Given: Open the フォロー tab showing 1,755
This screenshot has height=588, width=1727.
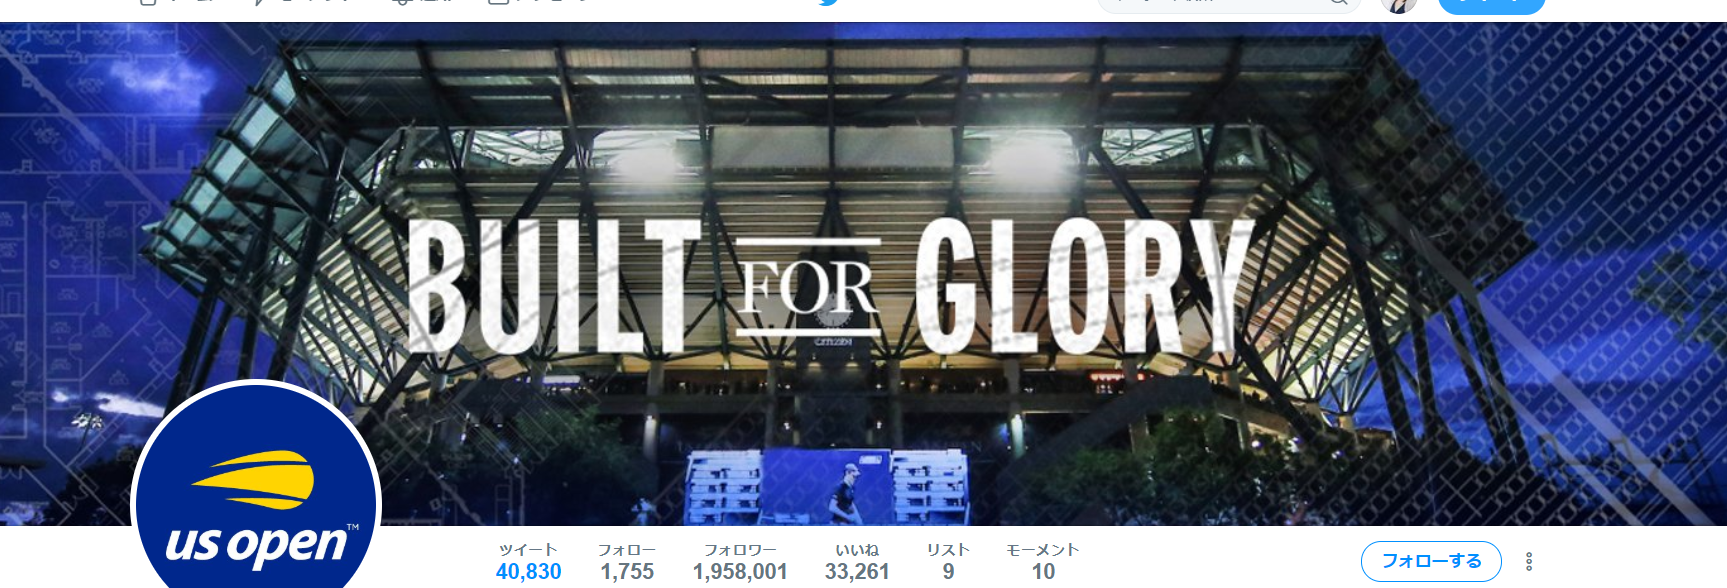Looking at the screenshot, I should [x=627, y=562].
